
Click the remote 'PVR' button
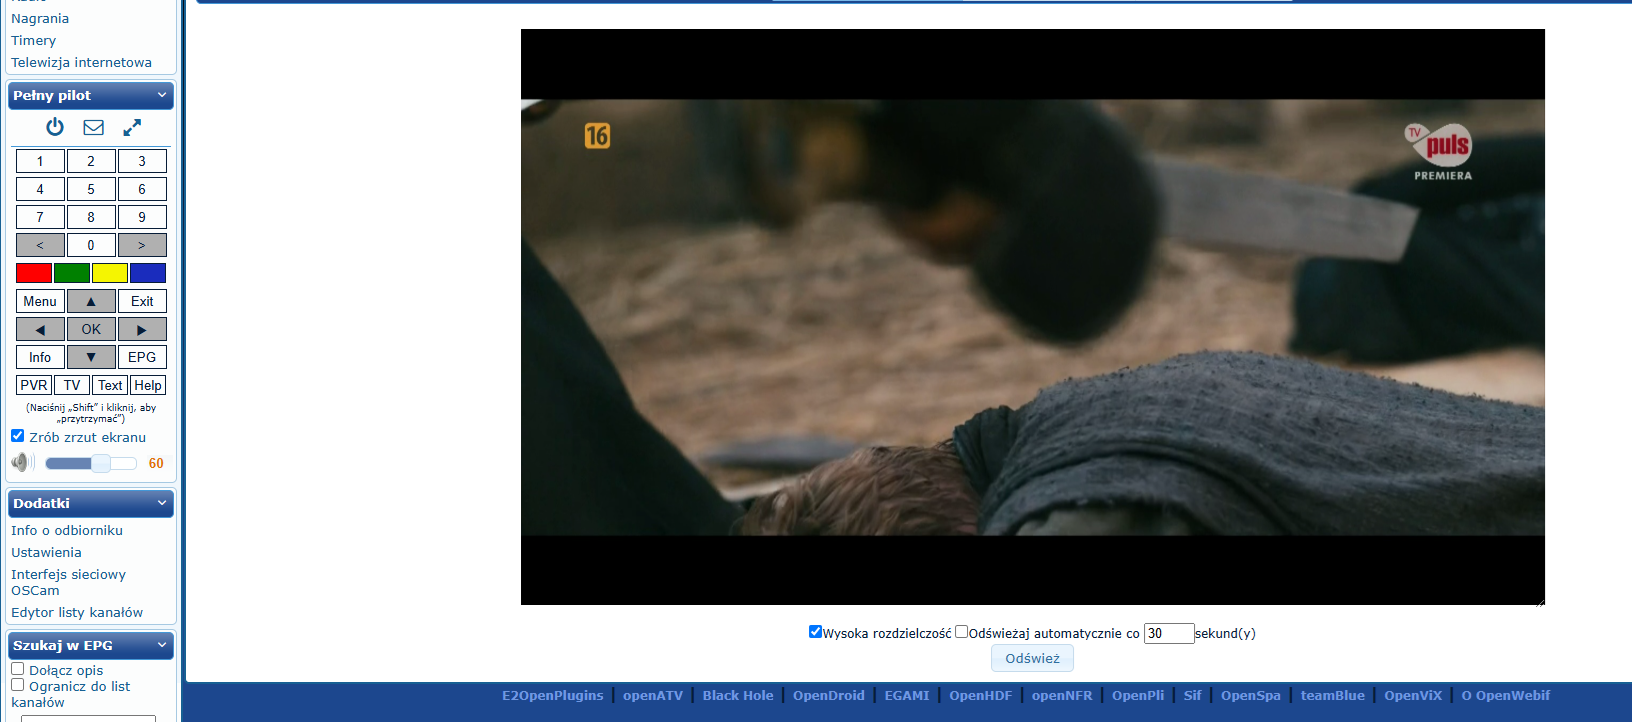(34, 385)
